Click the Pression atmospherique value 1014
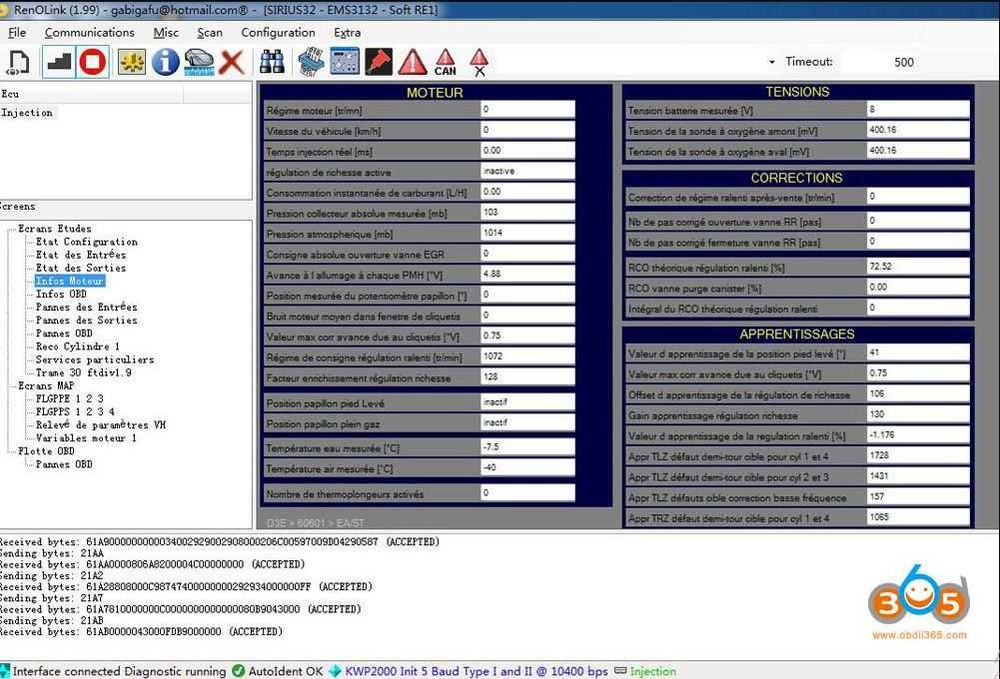 tap(527, 233)
